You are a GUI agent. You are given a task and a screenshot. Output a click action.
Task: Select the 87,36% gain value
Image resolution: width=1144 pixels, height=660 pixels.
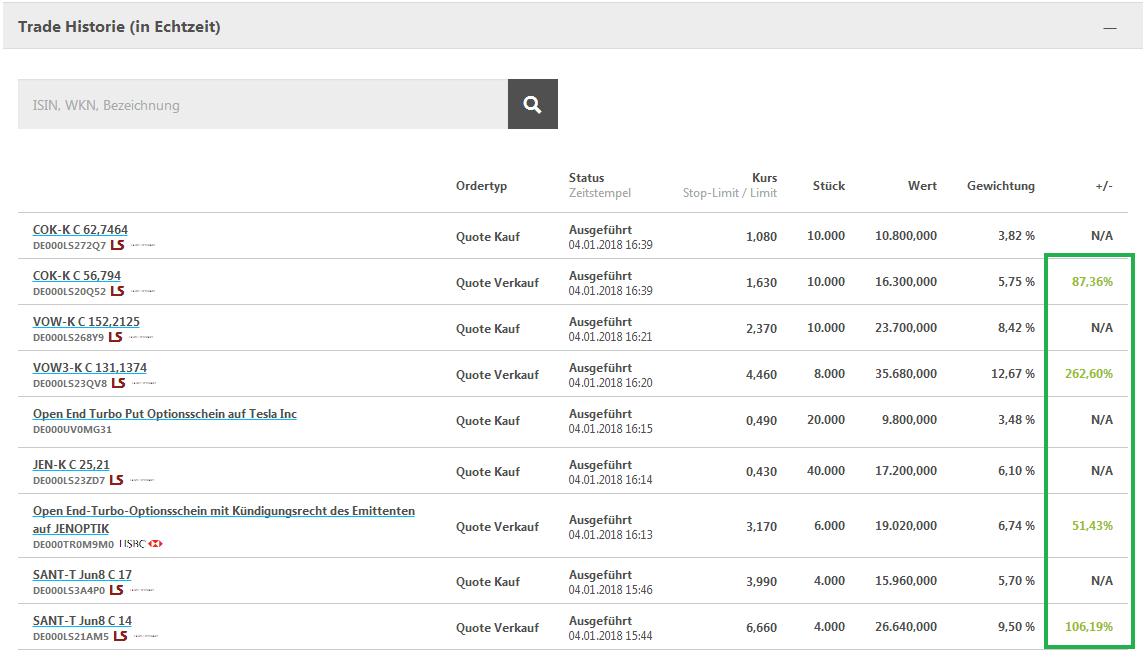click(1092, 282)
